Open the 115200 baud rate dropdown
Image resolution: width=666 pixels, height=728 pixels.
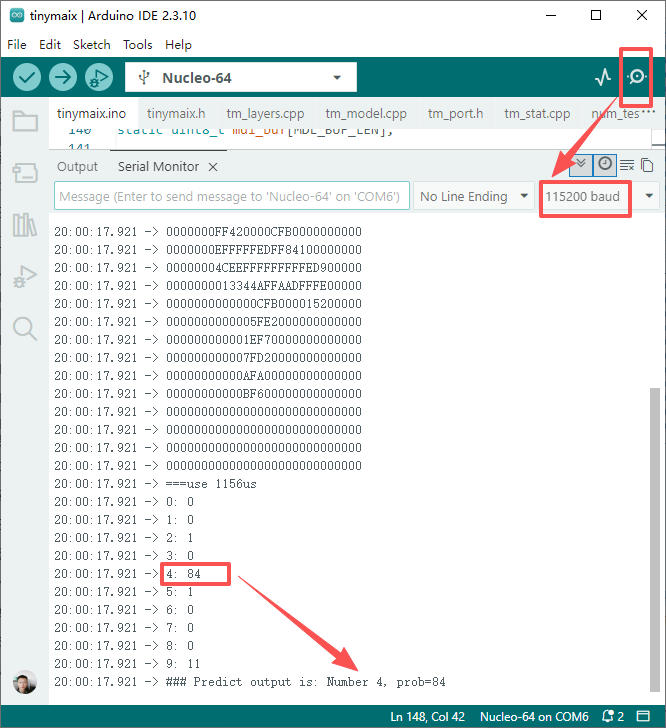coord(599,196)
